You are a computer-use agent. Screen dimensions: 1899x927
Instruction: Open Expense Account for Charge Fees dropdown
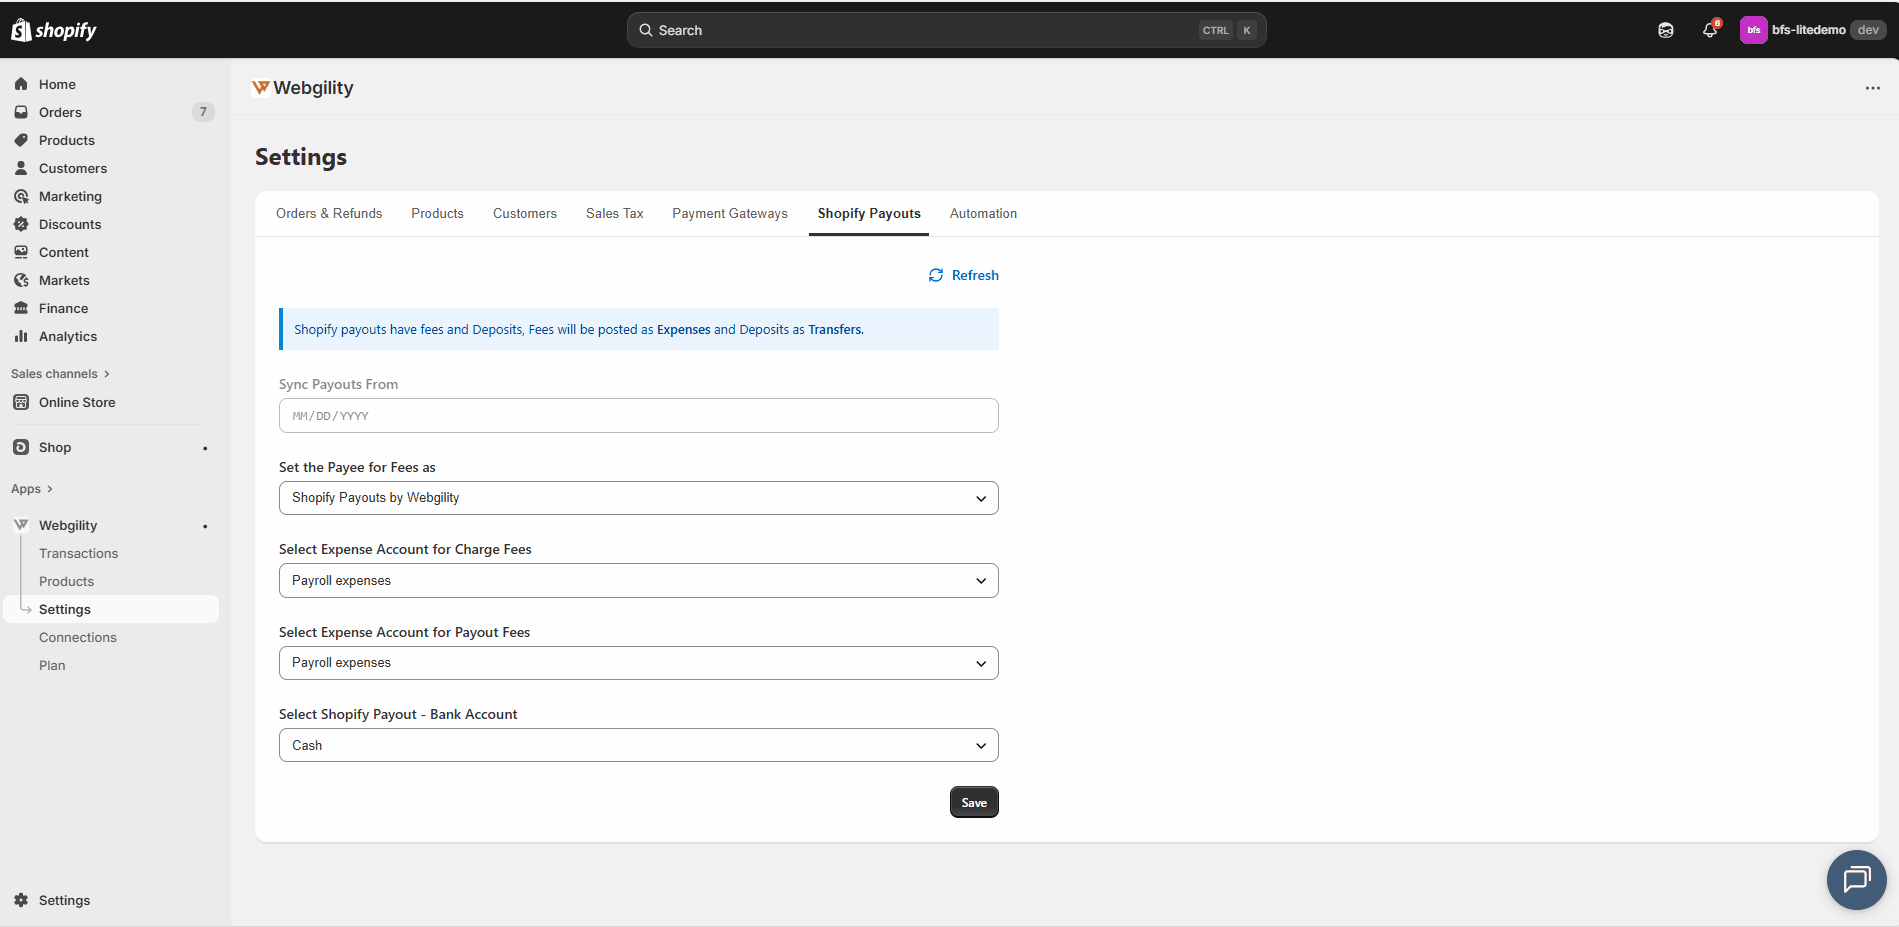[638, 581]
